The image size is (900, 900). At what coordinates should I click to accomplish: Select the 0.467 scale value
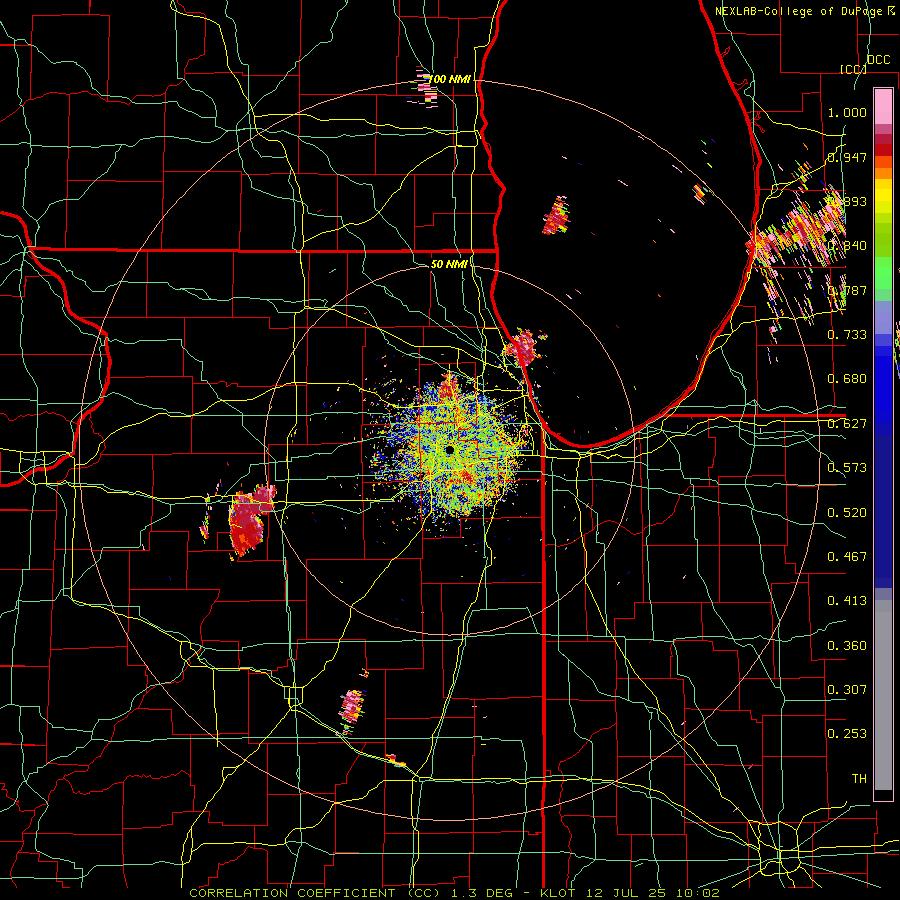(847, 557)
